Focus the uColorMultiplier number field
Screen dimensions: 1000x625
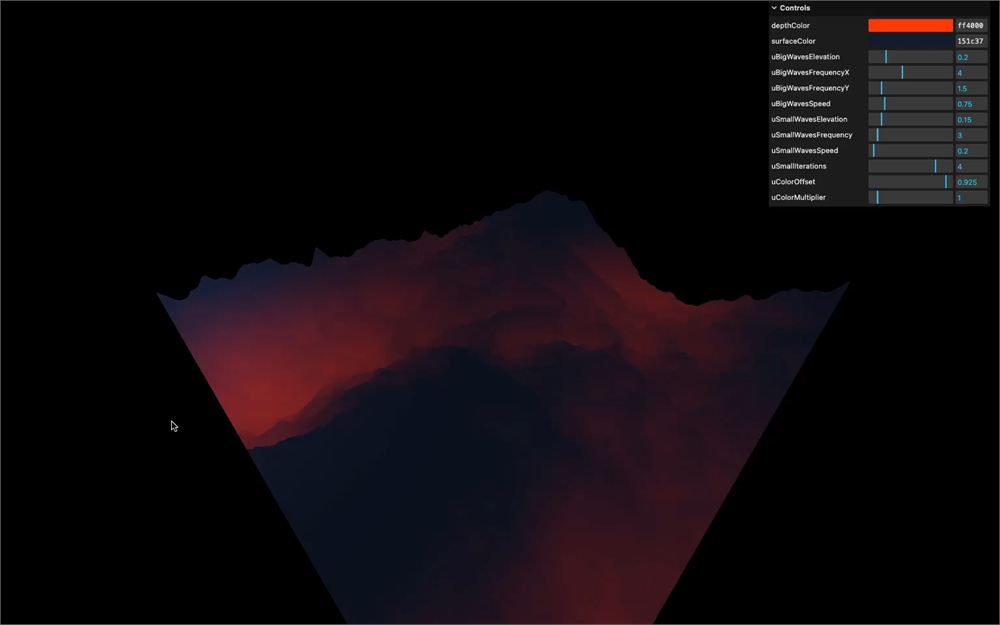click(971, 198)
